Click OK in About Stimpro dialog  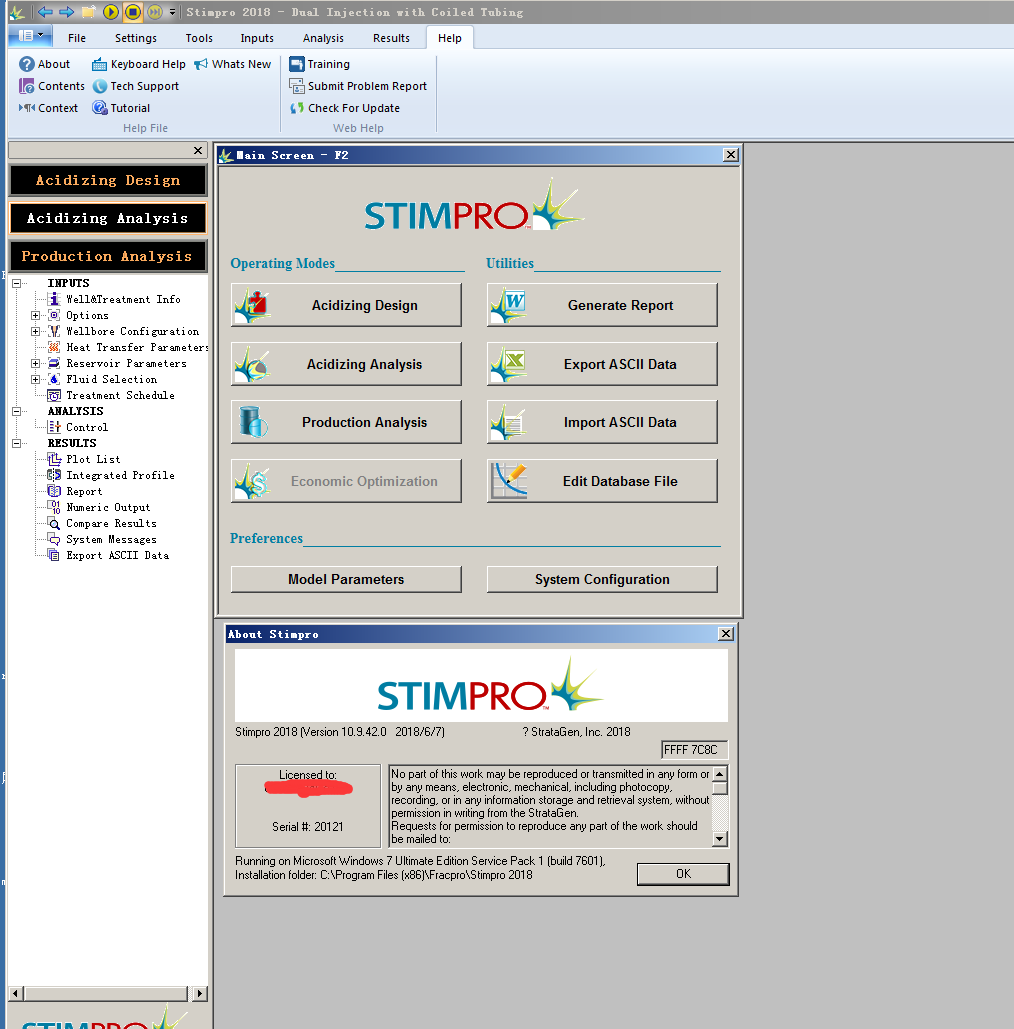[683, 874]
